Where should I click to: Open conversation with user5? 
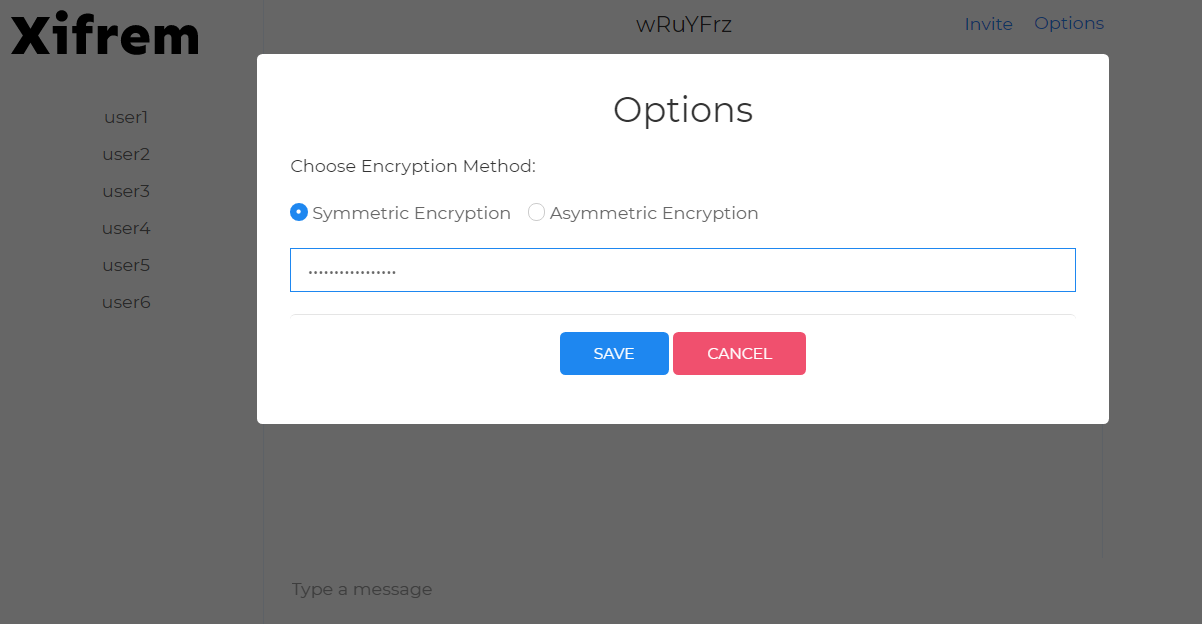tap(126, 265)
